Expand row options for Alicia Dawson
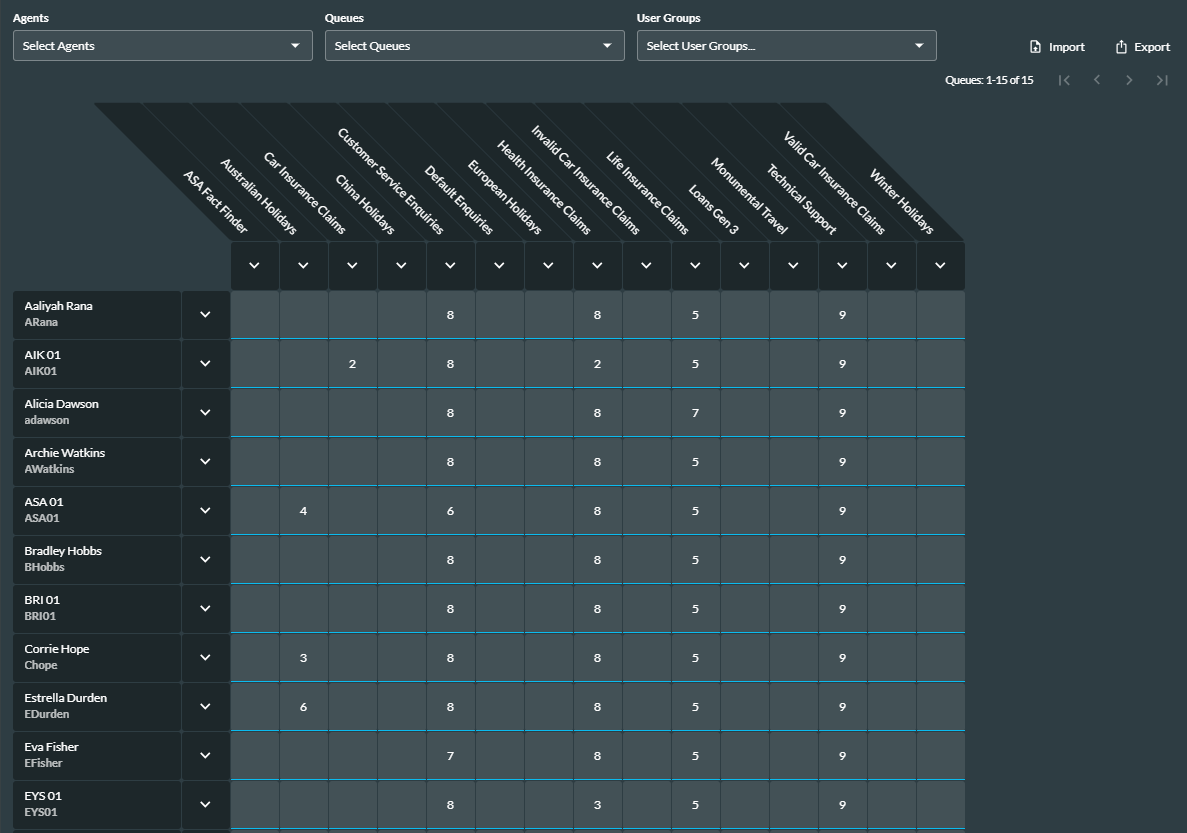This screenshot has width=1187, height=833. tap(205, 413)
